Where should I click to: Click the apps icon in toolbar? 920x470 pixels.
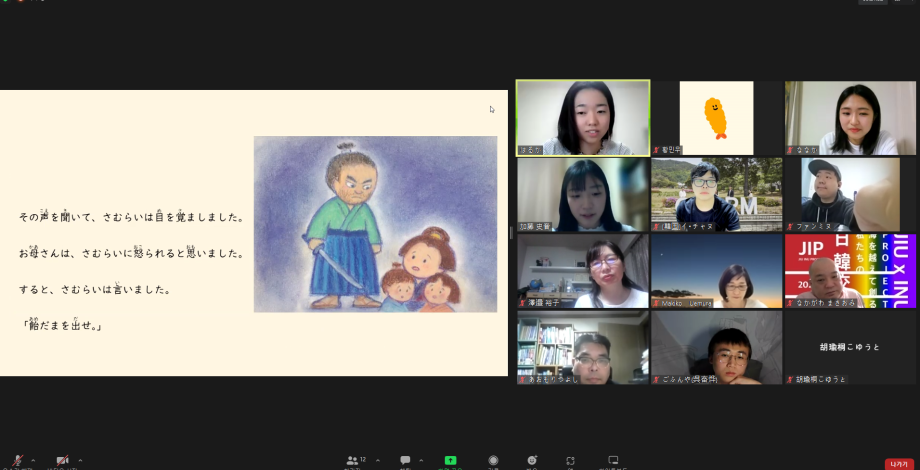point(570,460)
